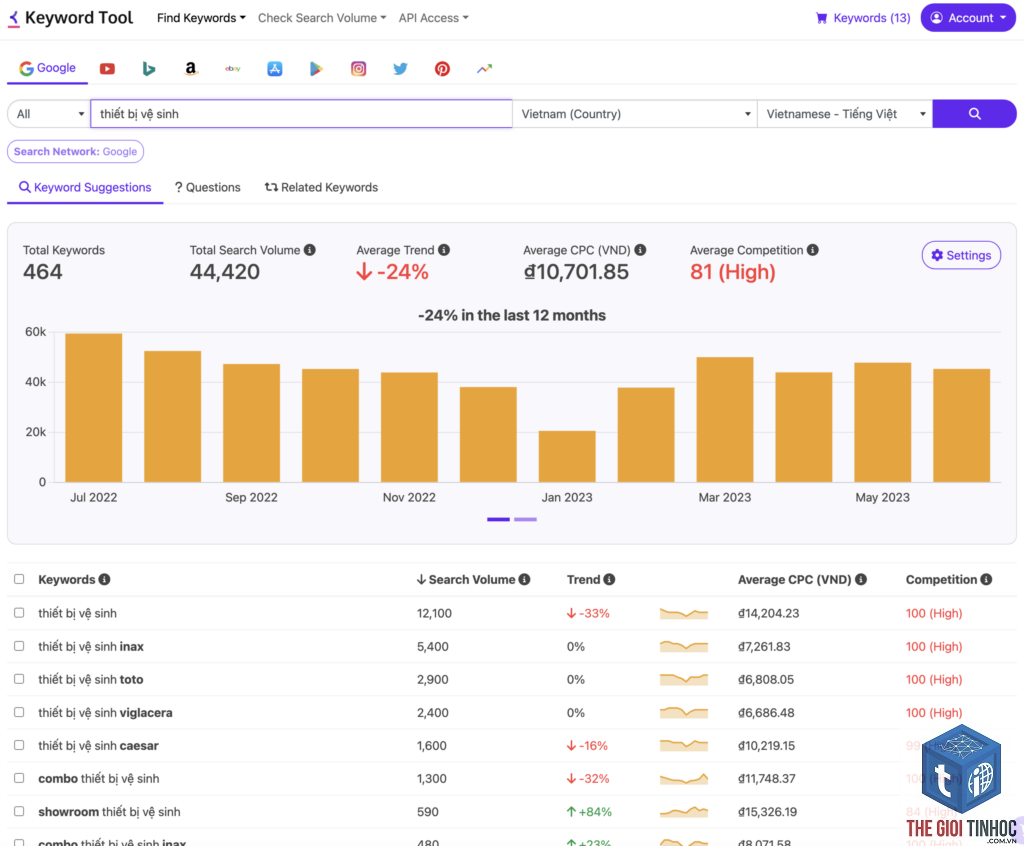Check the 'thiết bị vệ sinh inax' checkbox

click(19, 646)
